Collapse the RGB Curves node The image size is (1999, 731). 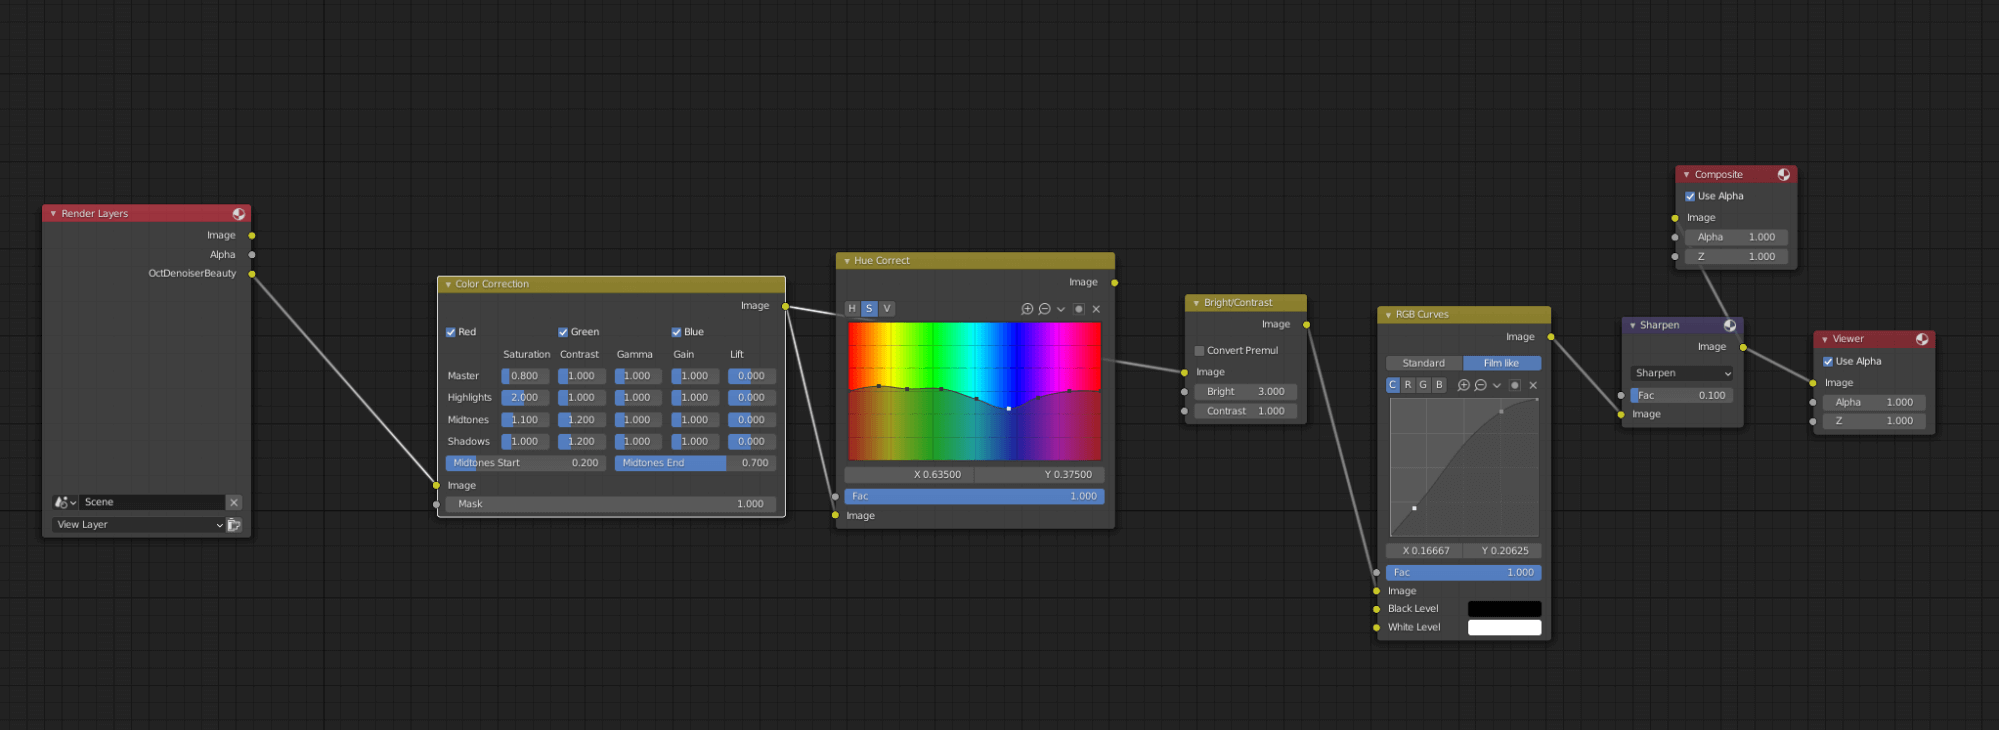coord(1388,316)
